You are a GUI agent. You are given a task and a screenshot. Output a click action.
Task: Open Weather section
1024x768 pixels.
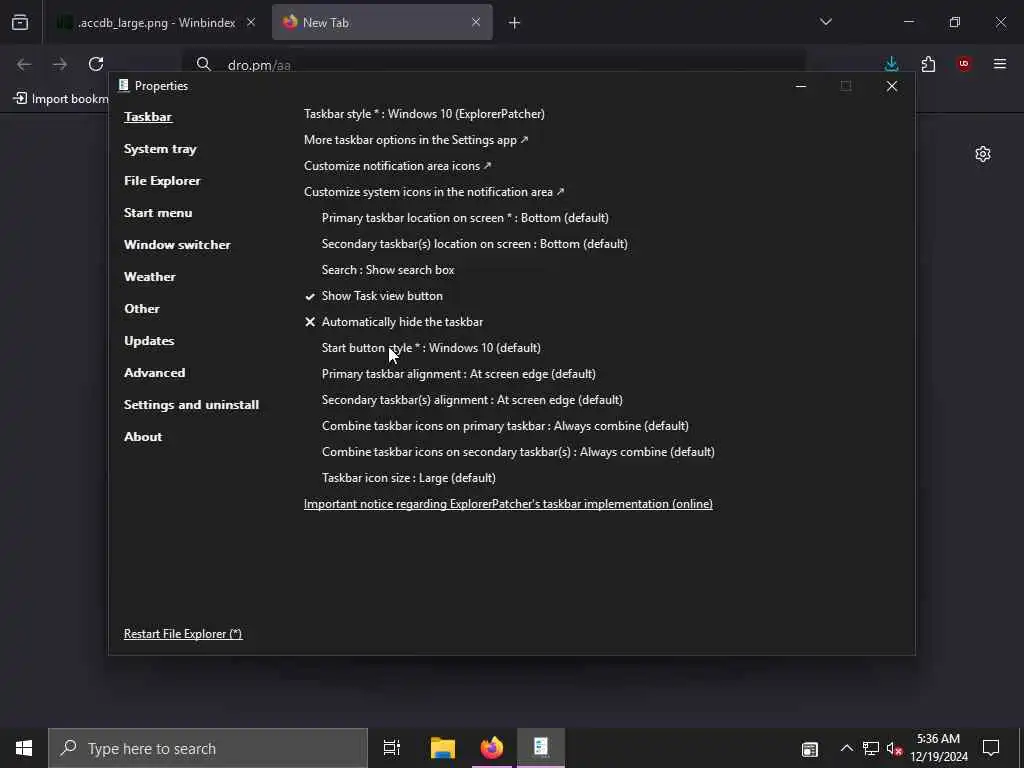150,277
